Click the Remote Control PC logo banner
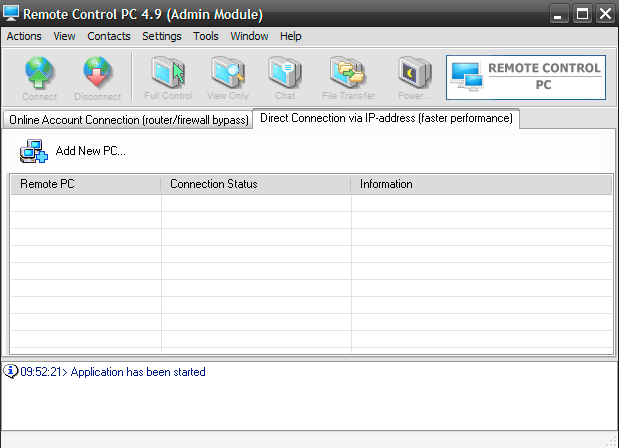619x448 pixels. click(x=526, y=77)
